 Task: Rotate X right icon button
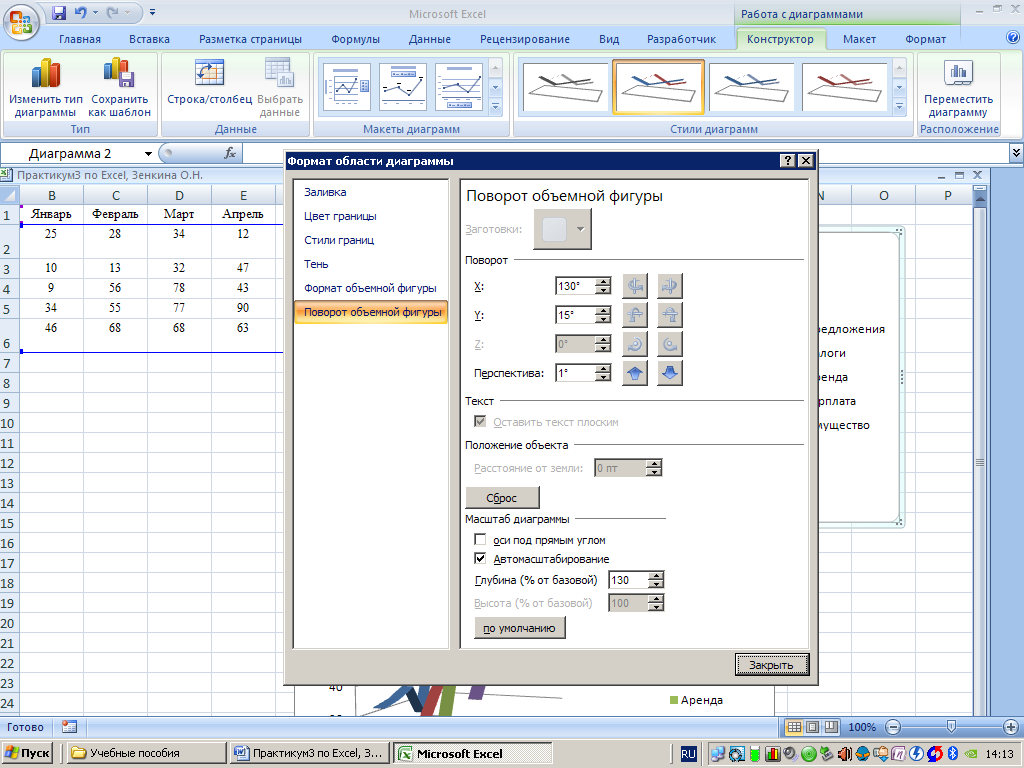coord(670,286)
